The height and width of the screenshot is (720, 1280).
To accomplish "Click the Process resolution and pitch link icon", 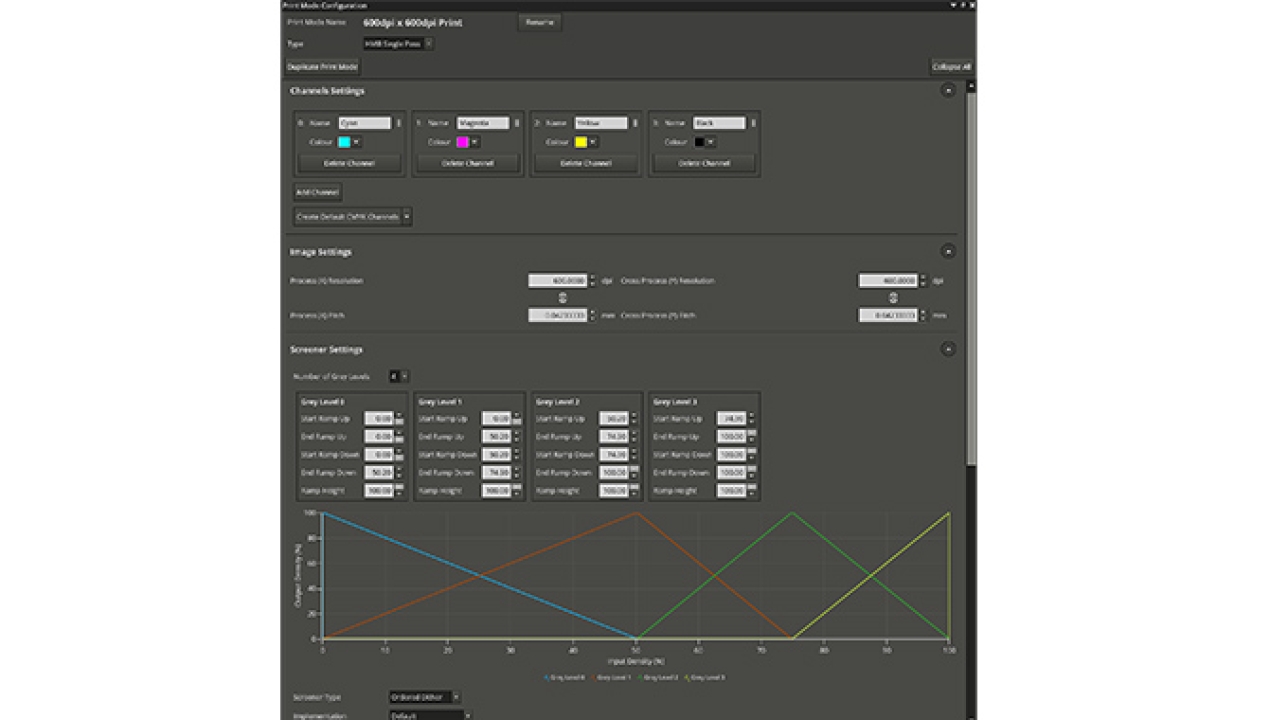I will pos(562,298).
